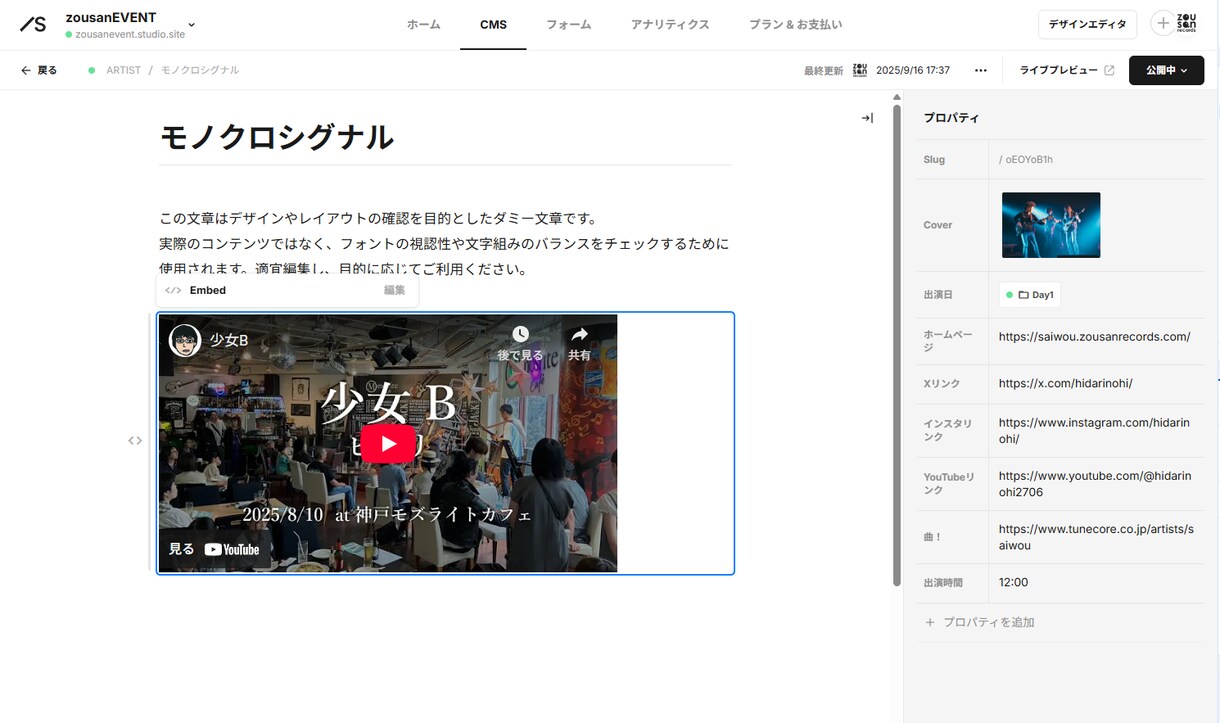Open the ホーム tab
Image resolution: width=1220 pixels, height=723 pixels.
(423, 25)
